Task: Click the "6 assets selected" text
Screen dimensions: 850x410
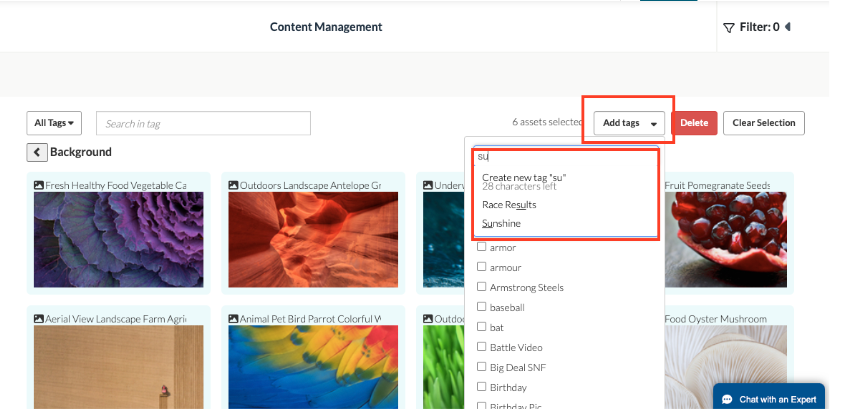Action: coord(547,122)
